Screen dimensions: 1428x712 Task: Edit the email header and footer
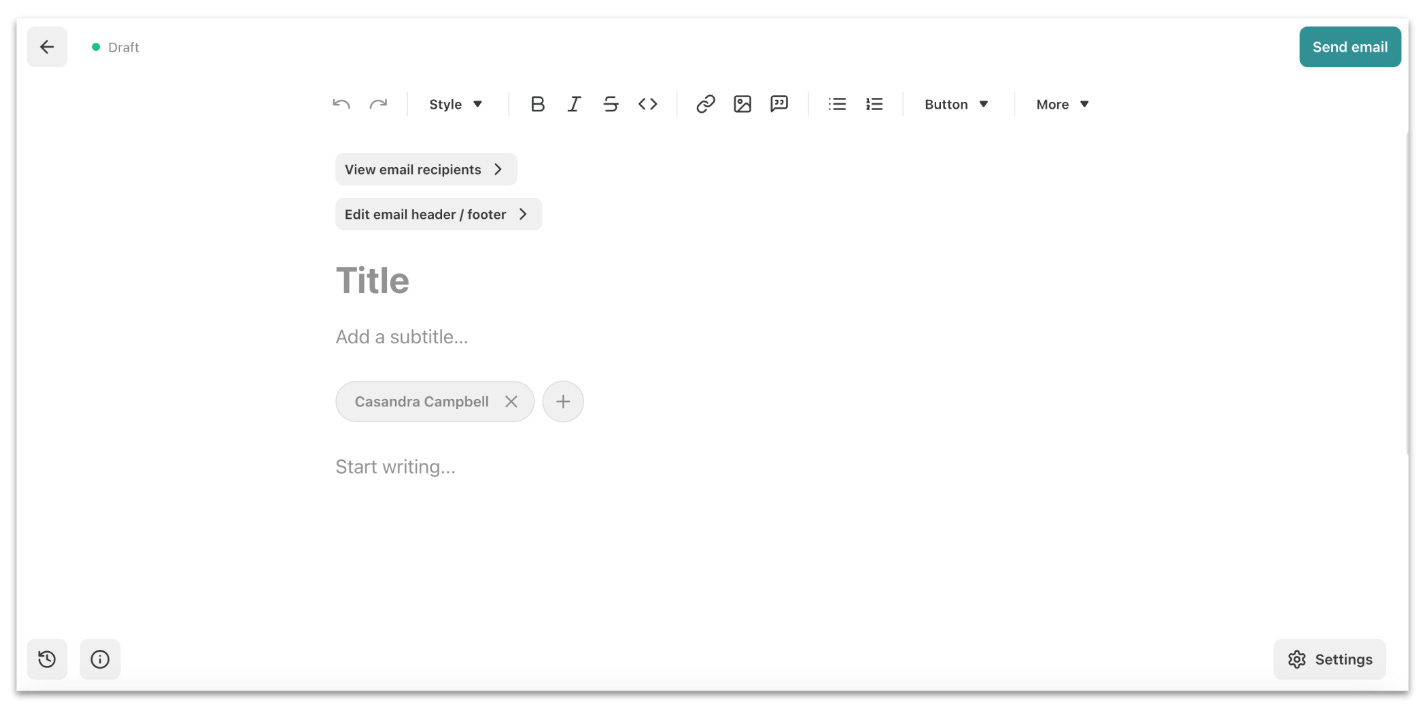point(438,213)
